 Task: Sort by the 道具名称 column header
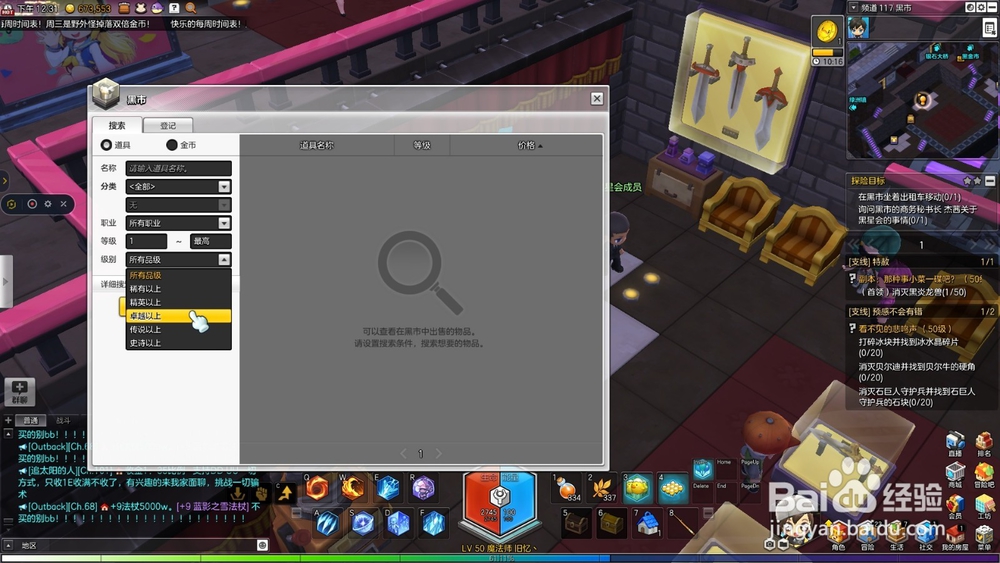[317, 145]
